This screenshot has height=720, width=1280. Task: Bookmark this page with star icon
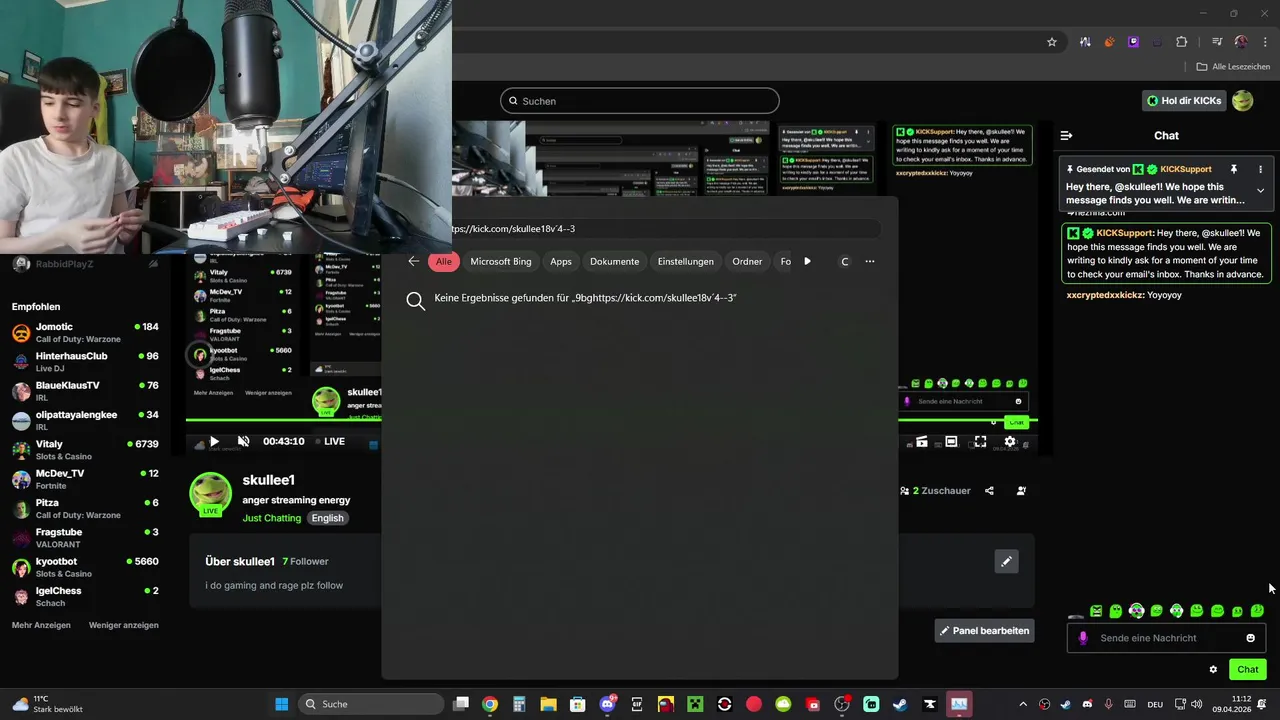click(x=1052, y=42)
